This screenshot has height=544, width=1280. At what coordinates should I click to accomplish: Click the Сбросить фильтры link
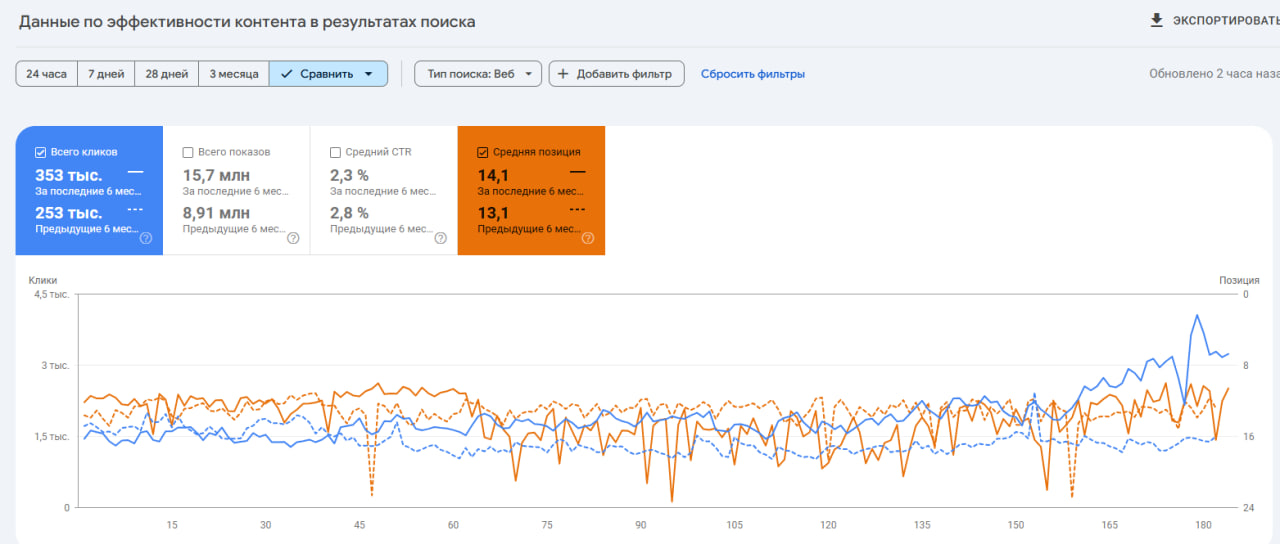[x=752, y=74]
